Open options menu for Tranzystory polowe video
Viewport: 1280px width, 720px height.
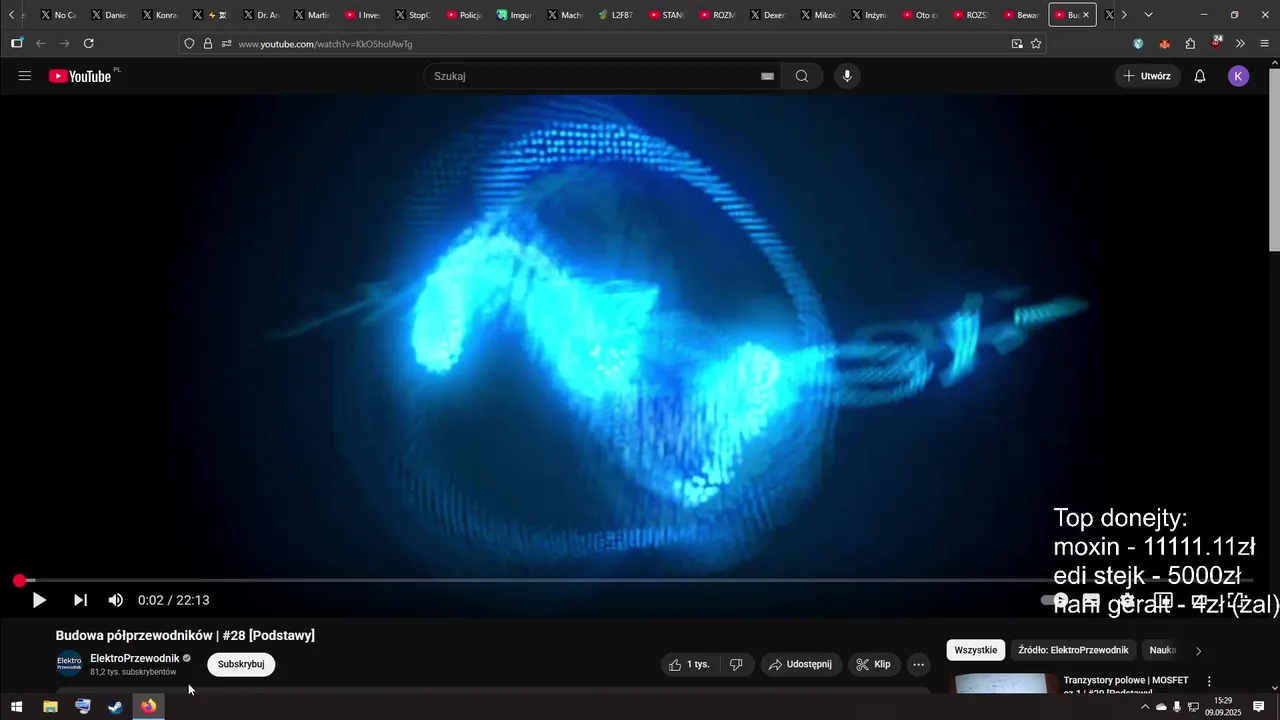tap(1208, 682)
